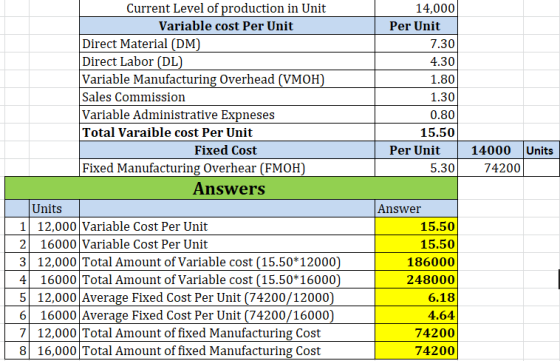
Task: Select the 12,000 units cell in row 3
Action: coord(54,262)
